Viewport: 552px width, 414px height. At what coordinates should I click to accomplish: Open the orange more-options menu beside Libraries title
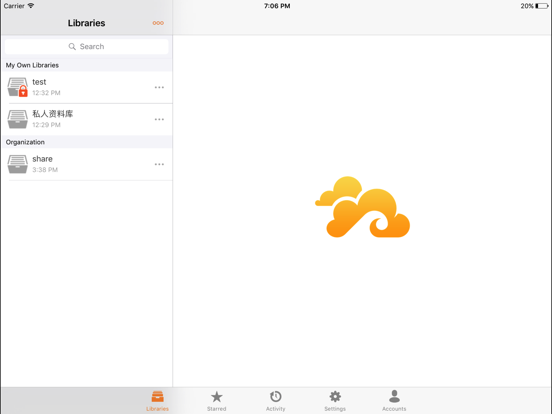click(158, 23)
